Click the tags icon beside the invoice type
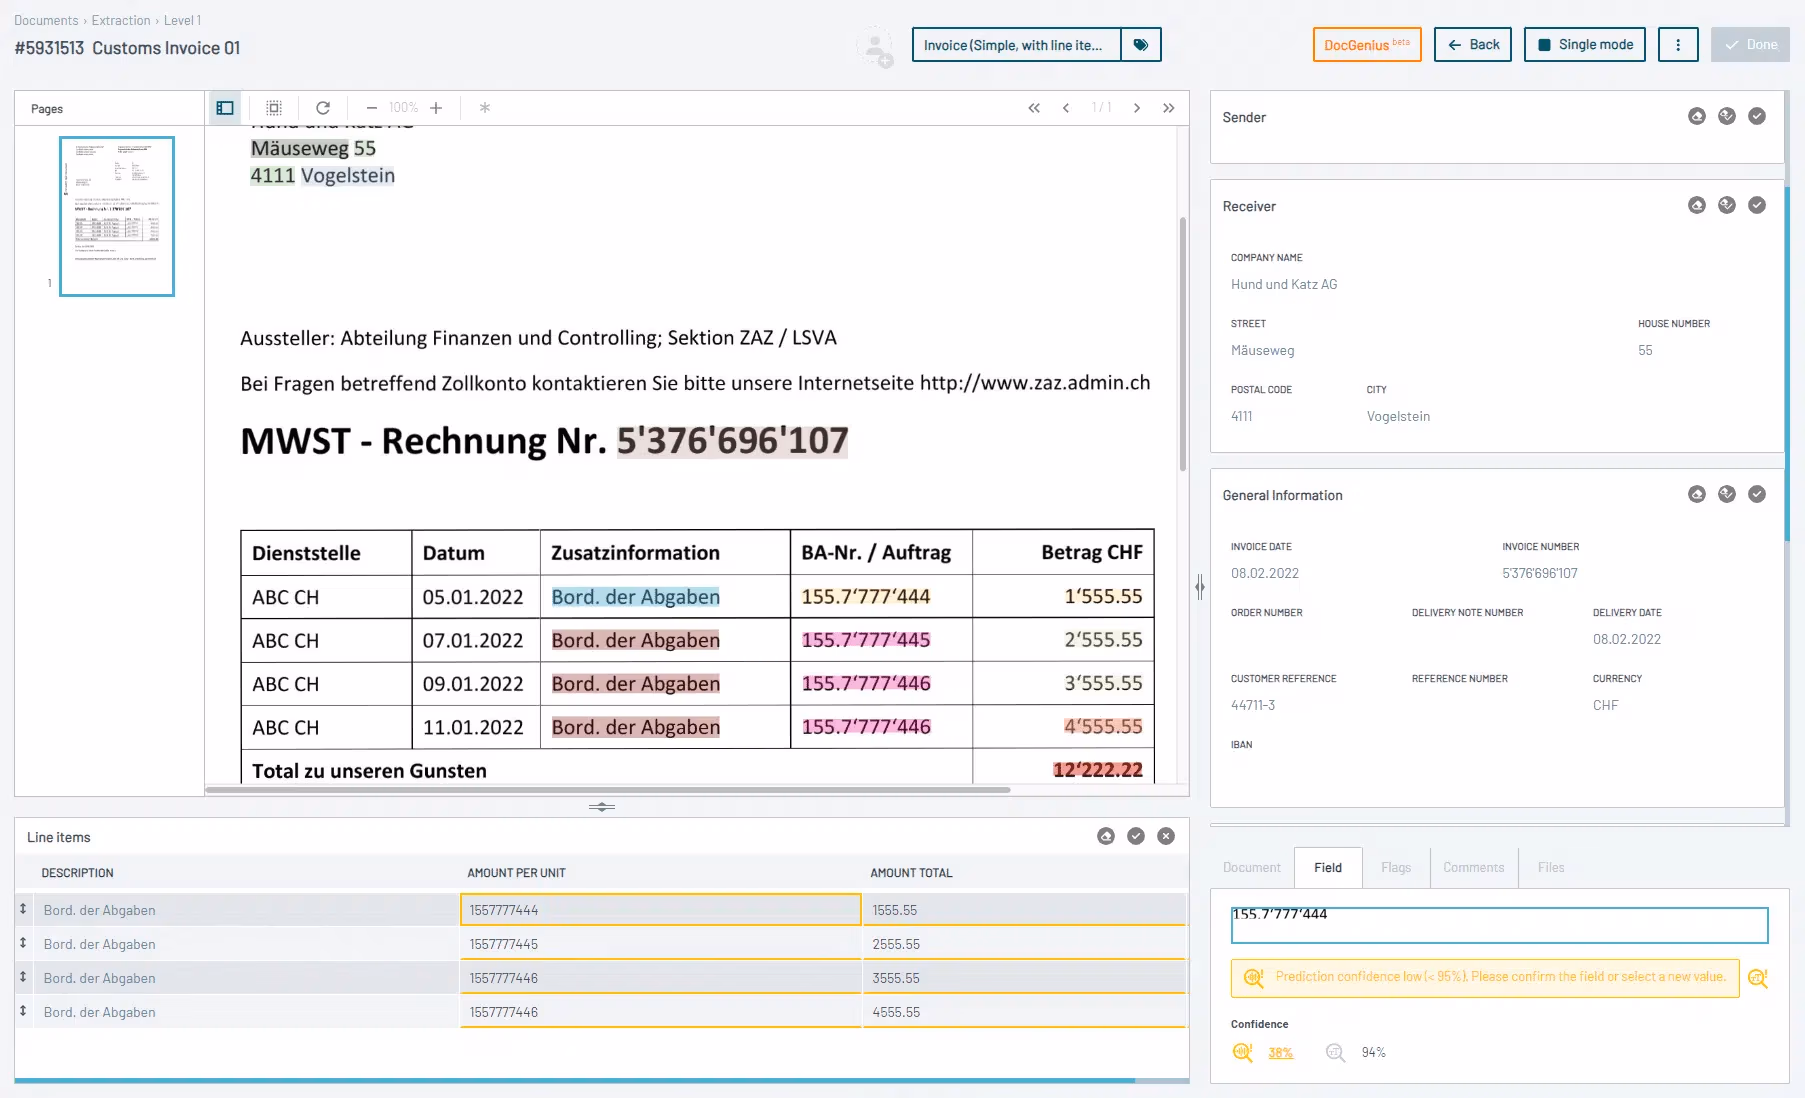The width and height of the screenshot is (1805, 1098). (1141, 45)
